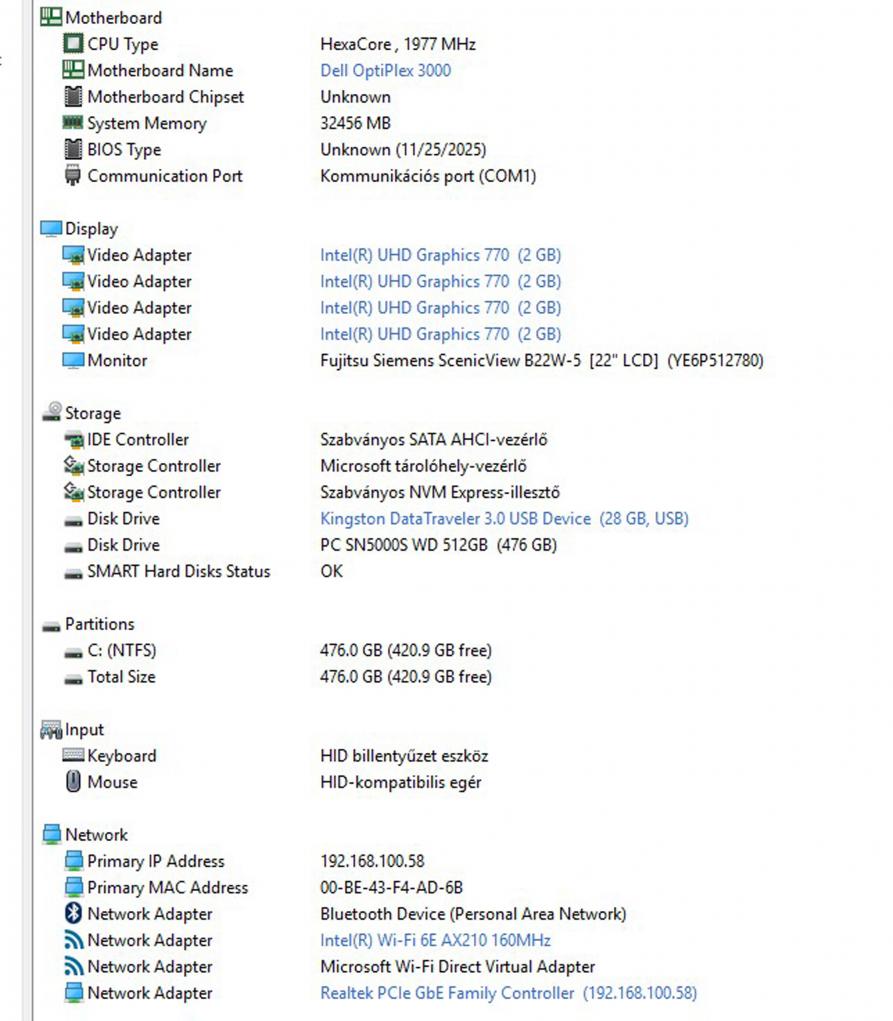Image resolution: width=893 pixels, height=1021 pixels.
Task: Open the Intel Wi-Fi 6E AX210 link
Action: pyautogui.click(x=435, y=941)
